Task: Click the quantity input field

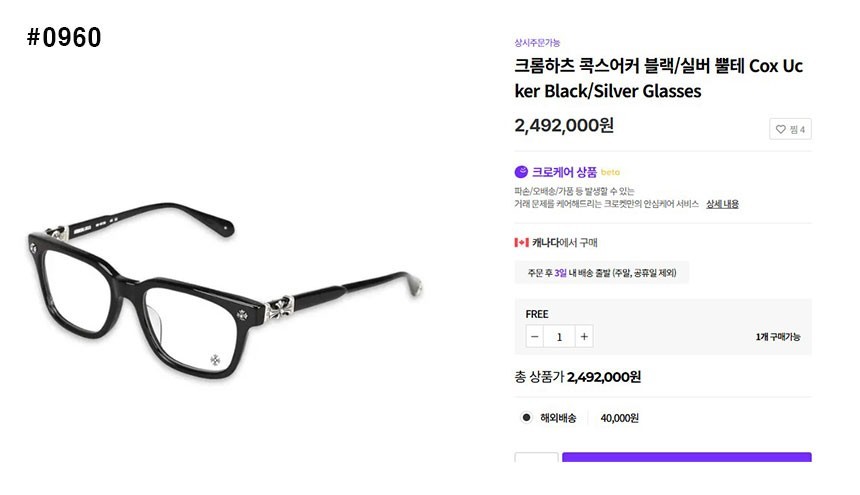Action: pyautogui.click(x=559, y=337)
